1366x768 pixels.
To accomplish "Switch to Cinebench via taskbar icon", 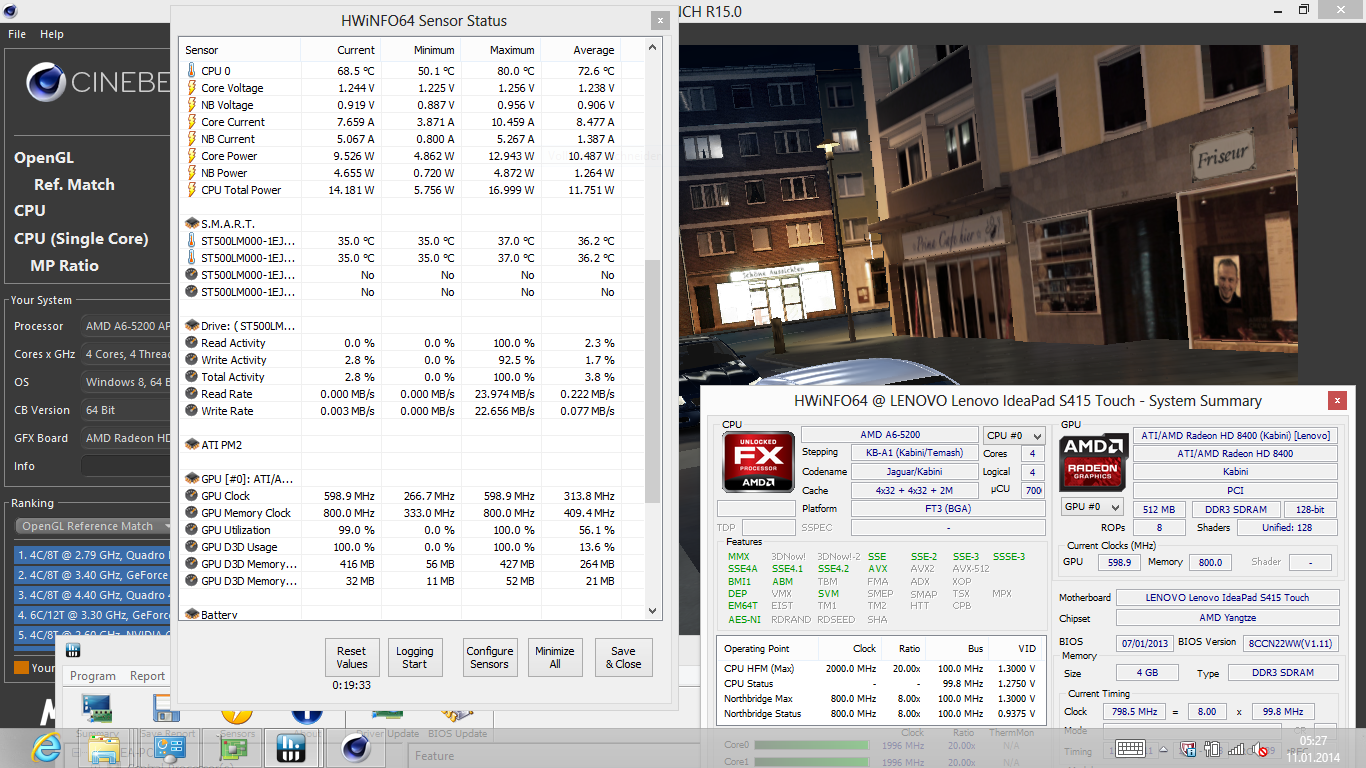I will click(355, 748).
